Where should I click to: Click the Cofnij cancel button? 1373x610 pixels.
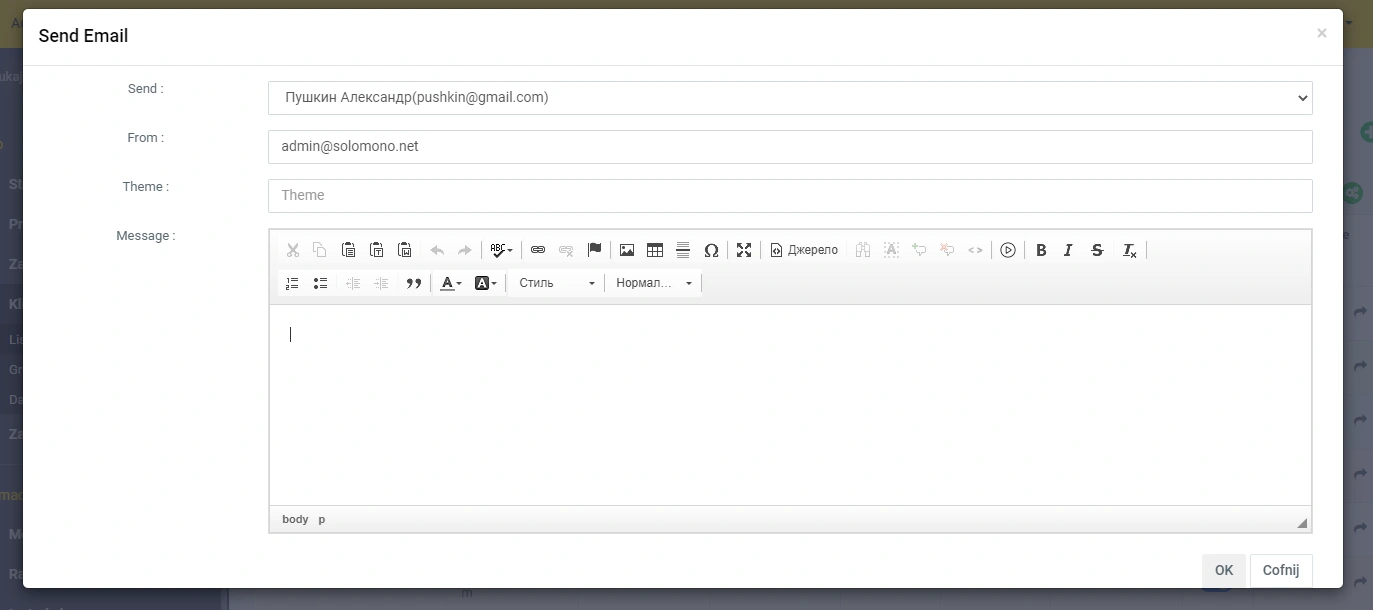click(x=1280, y=570)
